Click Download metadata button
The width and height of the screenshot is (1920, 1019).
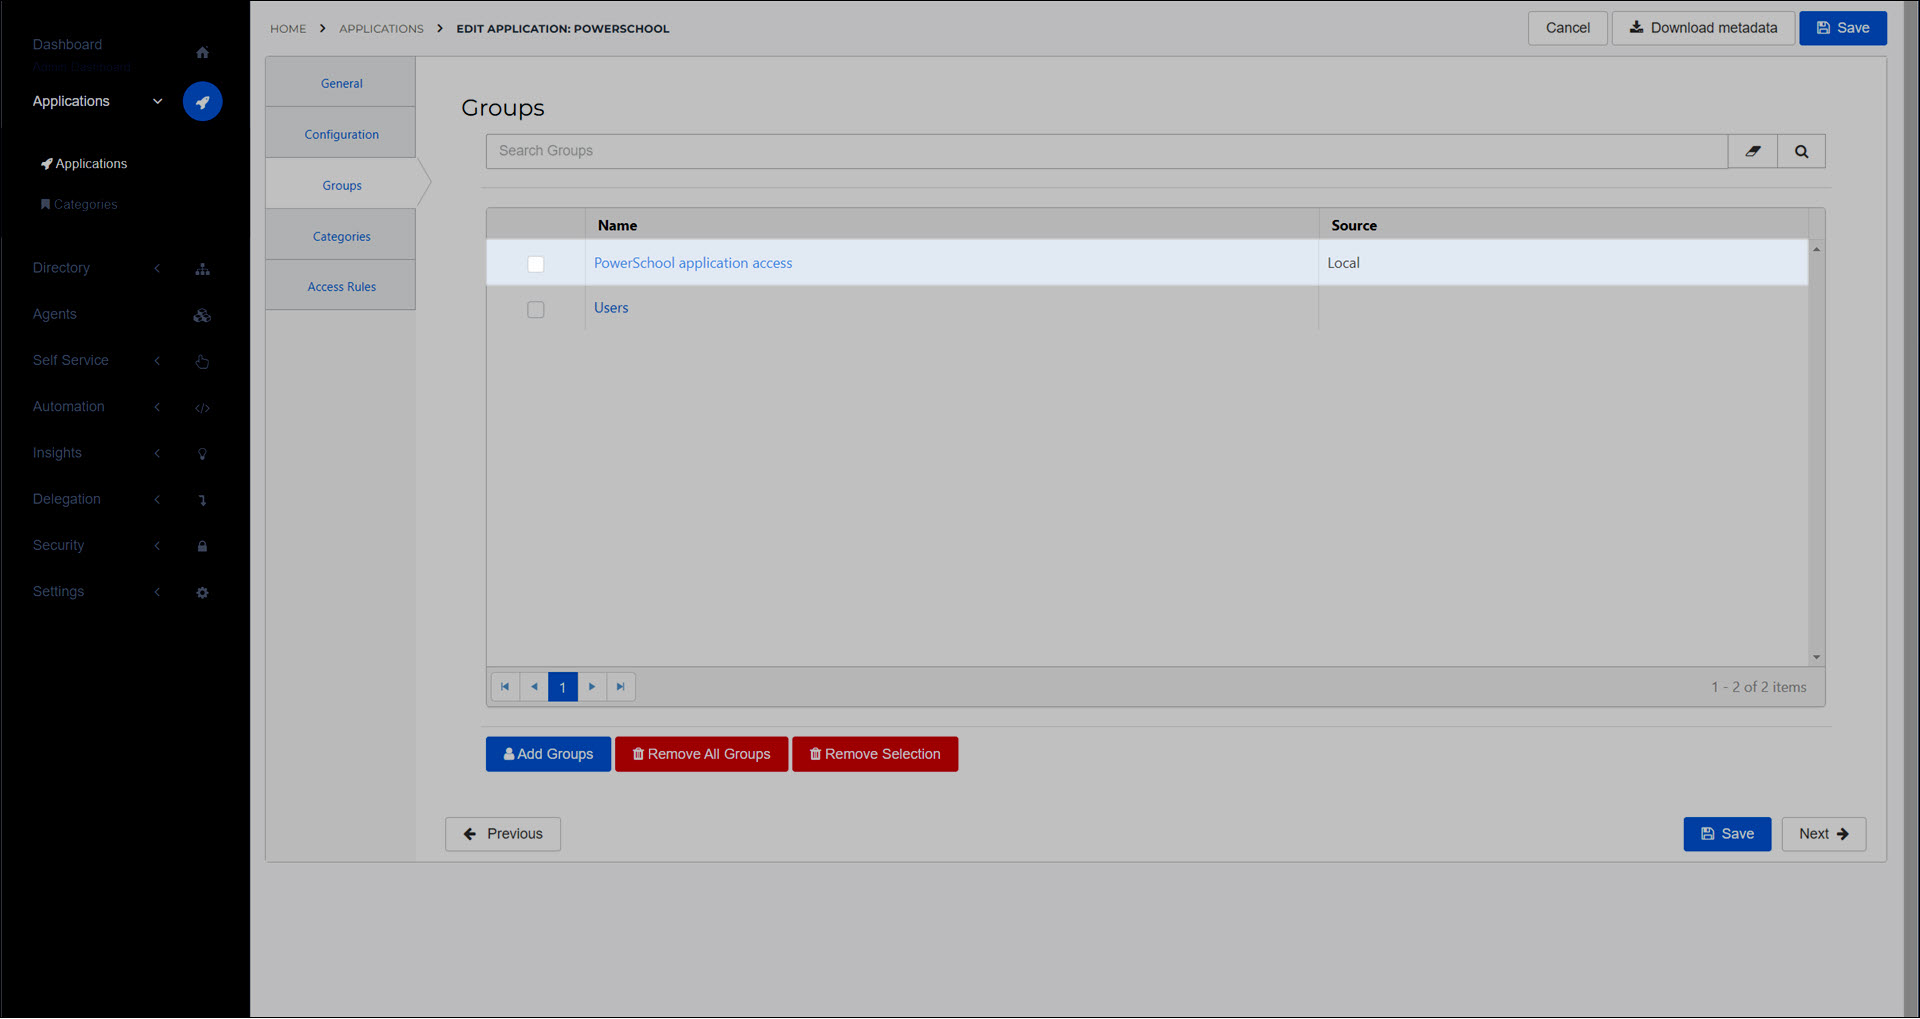coord(1703,28)
